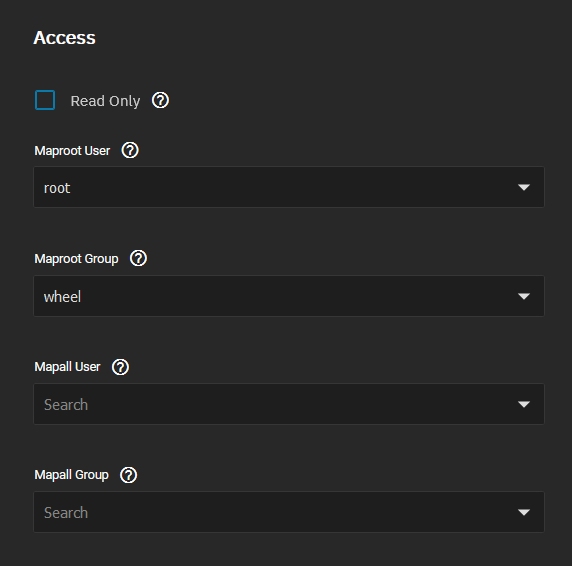
Task: Click the Mapall Group label
Action: tap(72, 475)
